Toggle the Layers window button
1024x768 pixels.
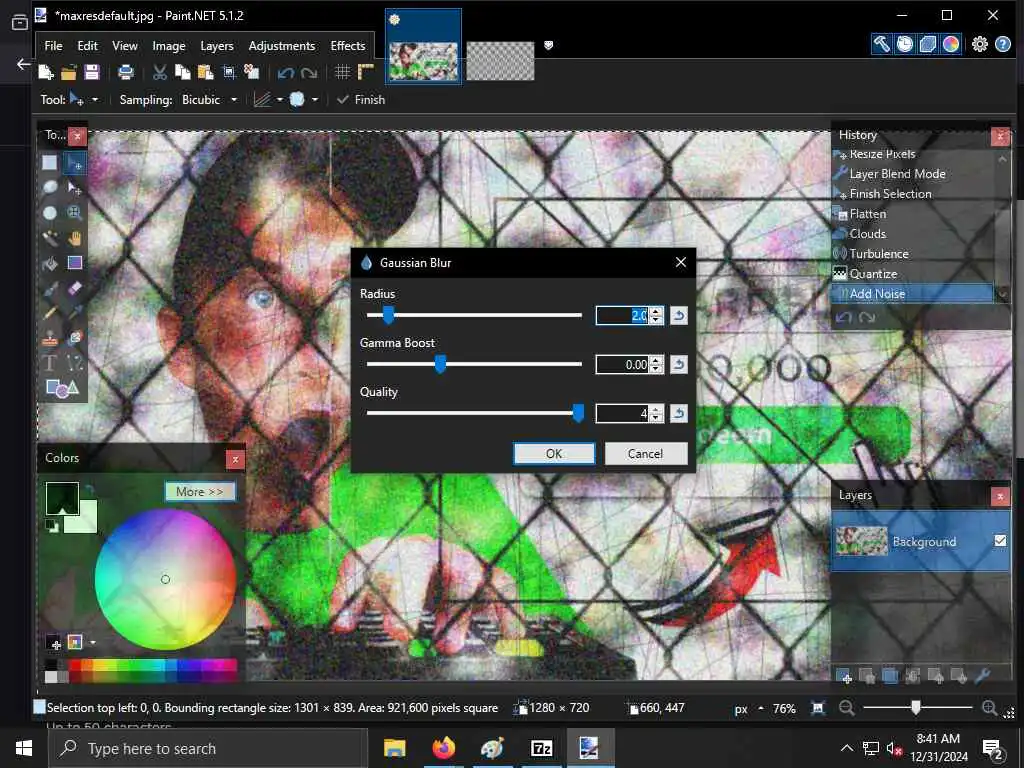pos(927,44)
